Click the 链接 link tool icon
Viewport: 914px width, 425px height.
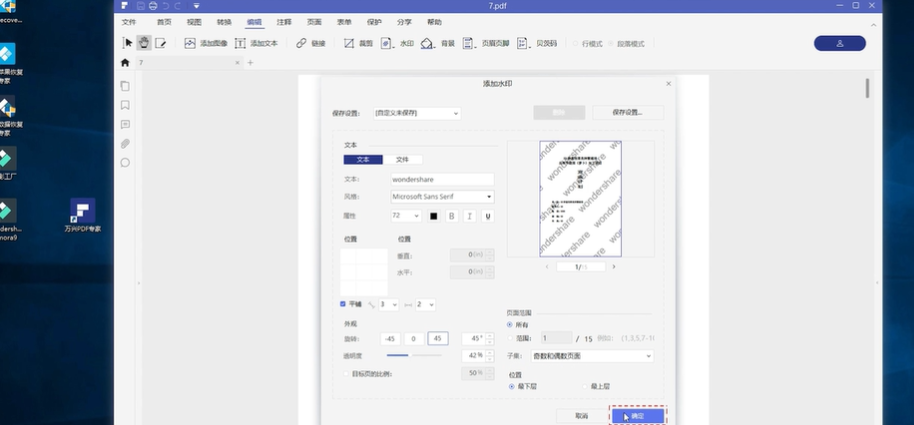pos(301,43)
